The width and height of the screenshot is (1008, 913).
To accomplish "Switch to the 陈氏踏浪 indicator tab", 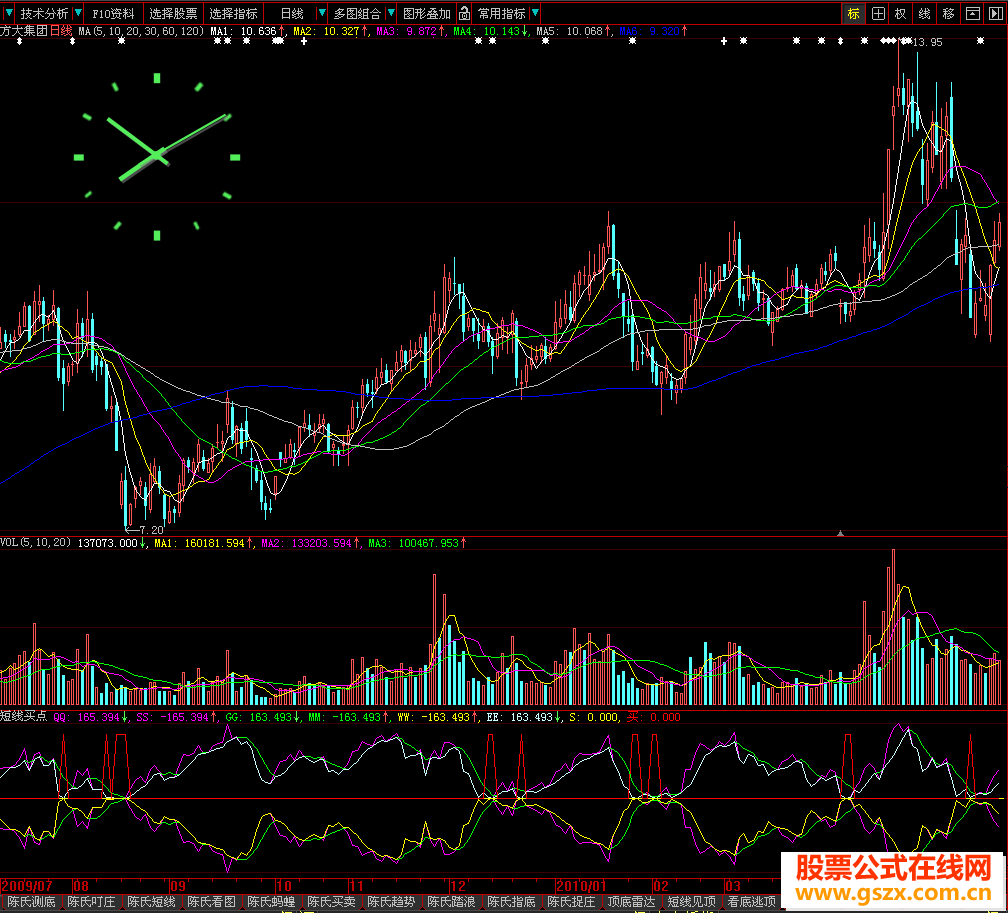I will (451, 902).
